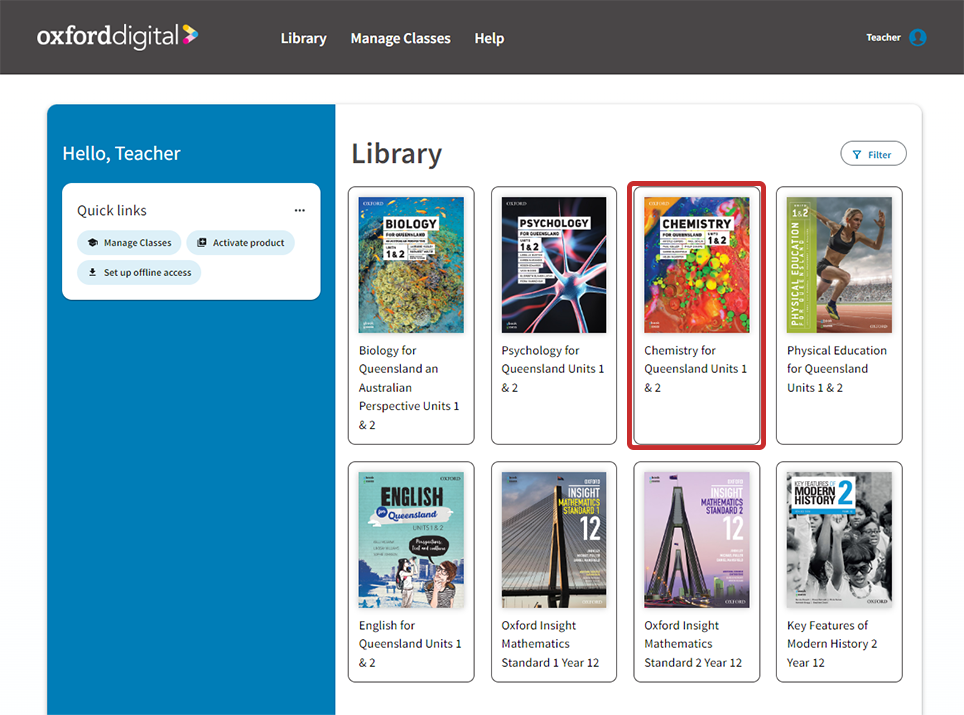
Task: Click title English for Queensland Units 1 & 2
Action: click(x=410, y=644)
